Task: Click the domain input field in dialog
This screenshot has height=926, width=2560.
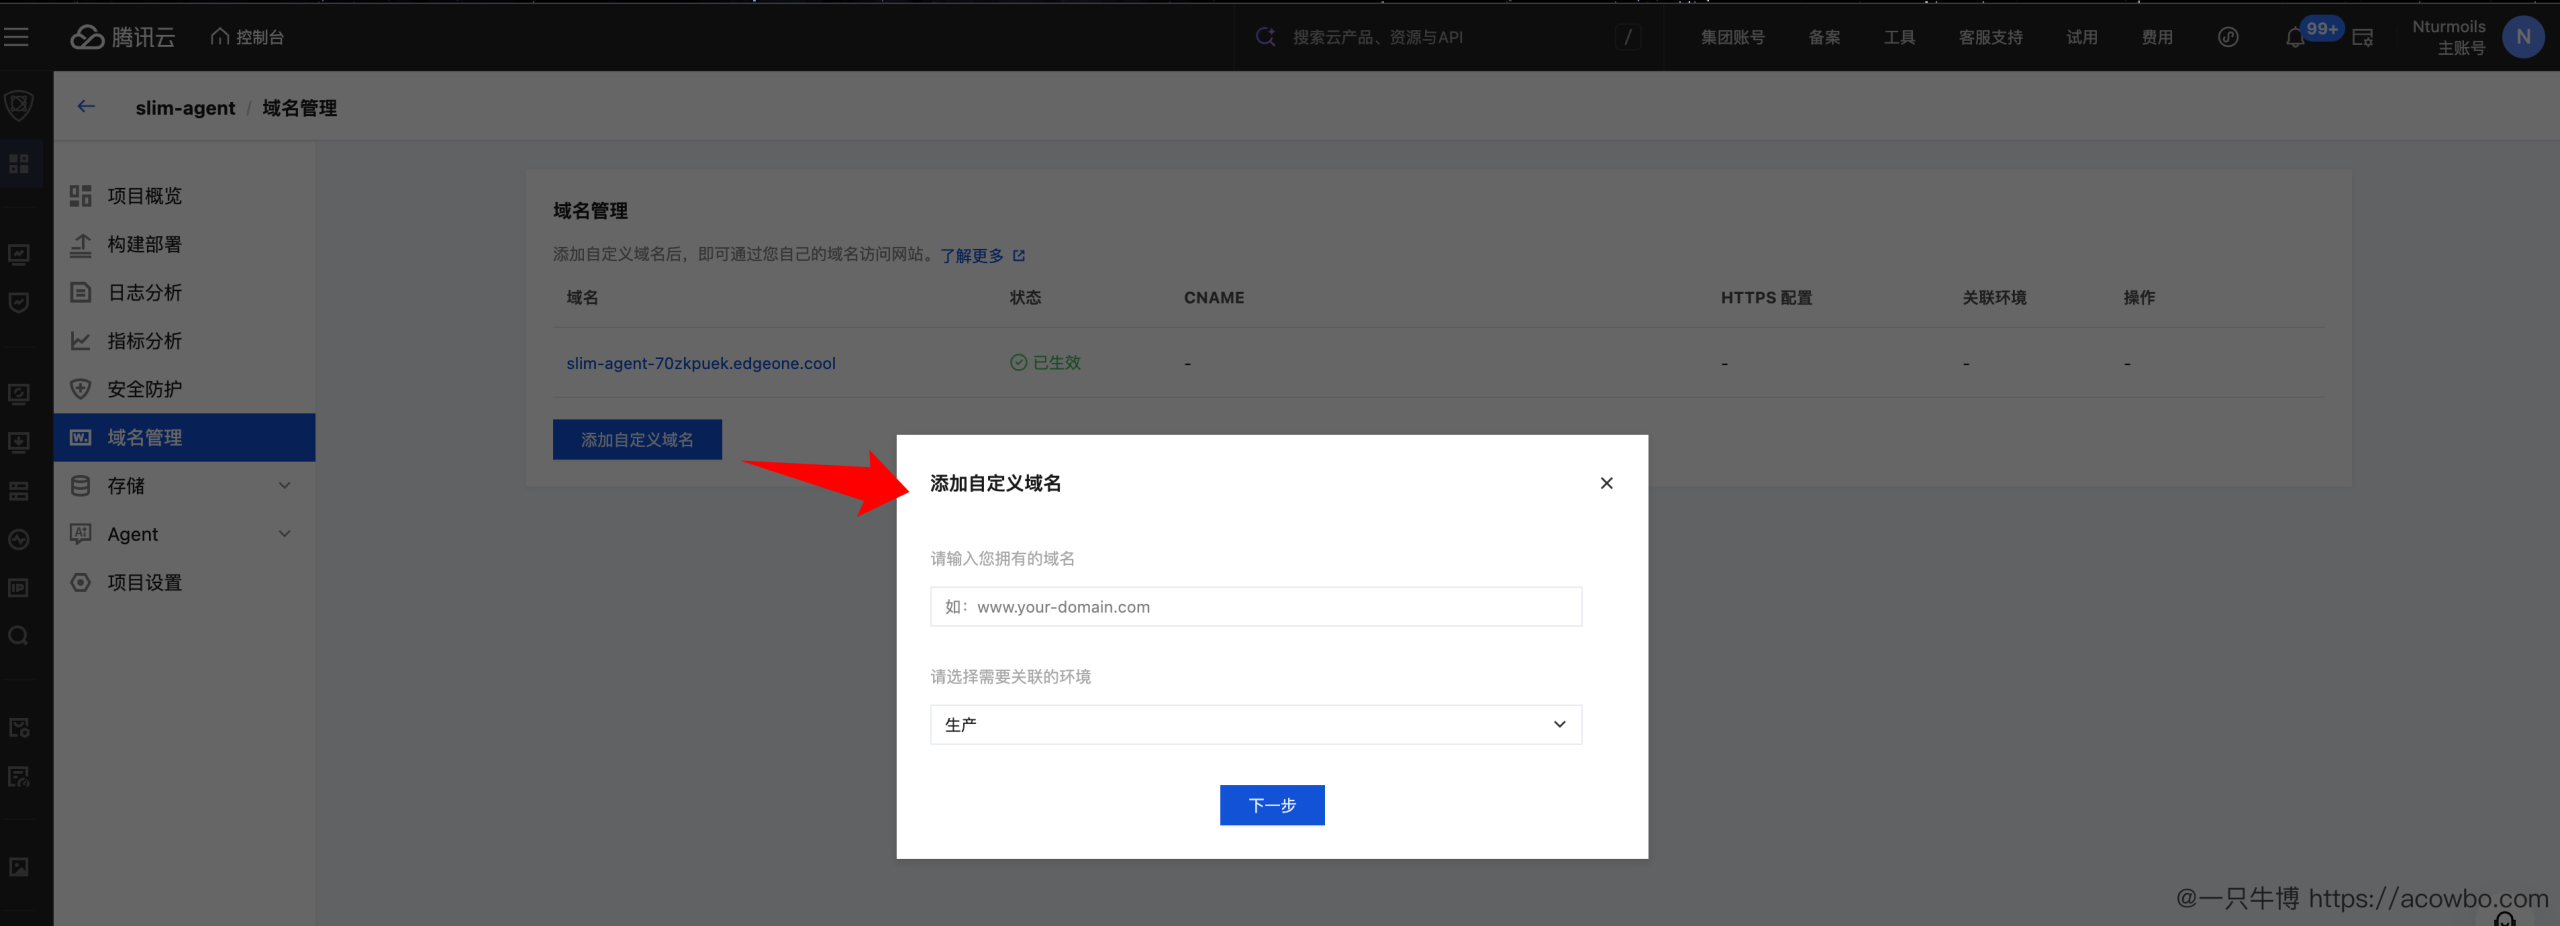Action: tap(1256, 607)
